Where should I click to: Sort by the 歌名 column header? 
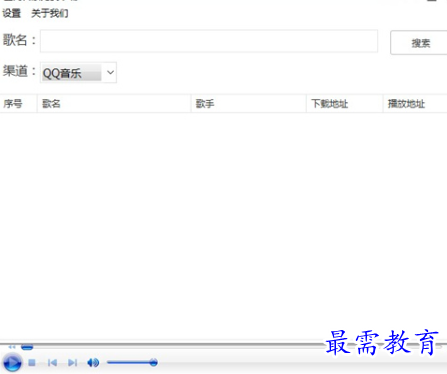tap(114, 104)
